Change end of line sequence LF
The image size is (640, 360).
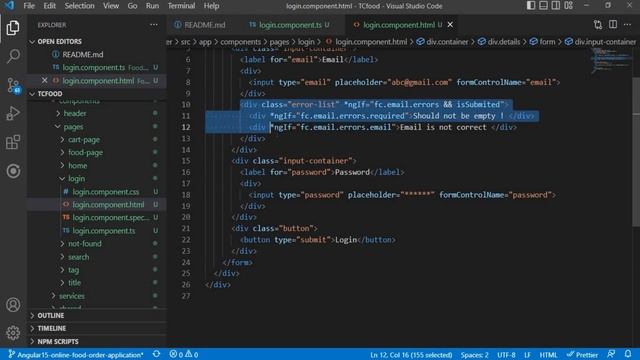click(x=527, y=355)
